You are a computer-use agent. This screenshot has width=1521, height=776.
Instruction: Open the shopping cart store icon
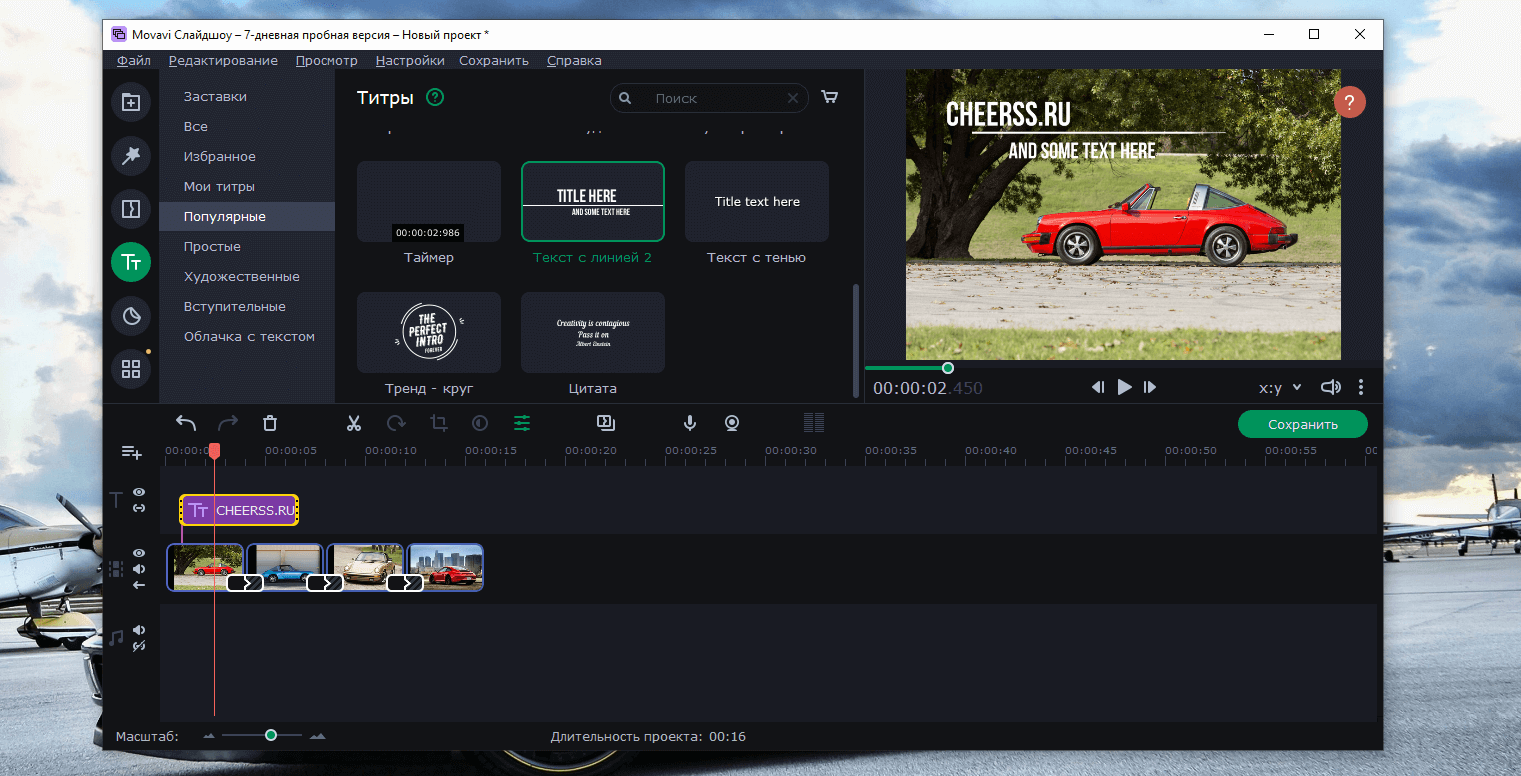[829, 97]
